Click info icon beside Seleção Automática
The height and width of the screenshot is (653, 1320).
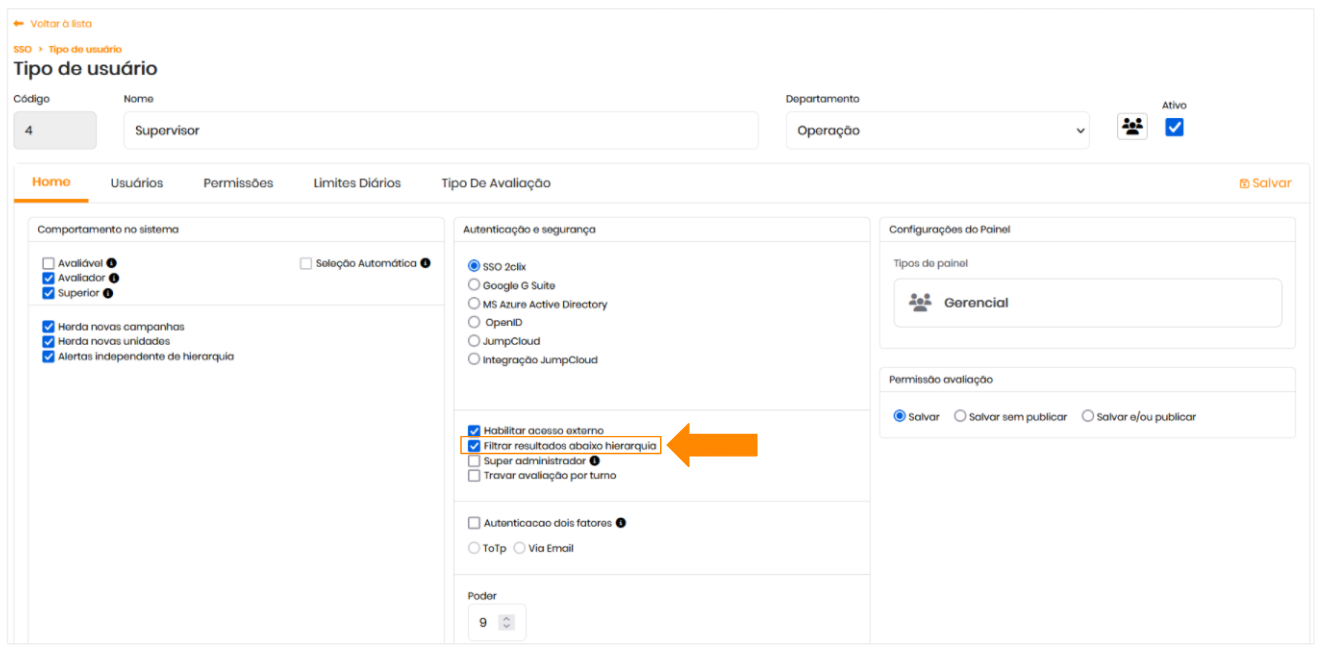click(x=425, y=263)
